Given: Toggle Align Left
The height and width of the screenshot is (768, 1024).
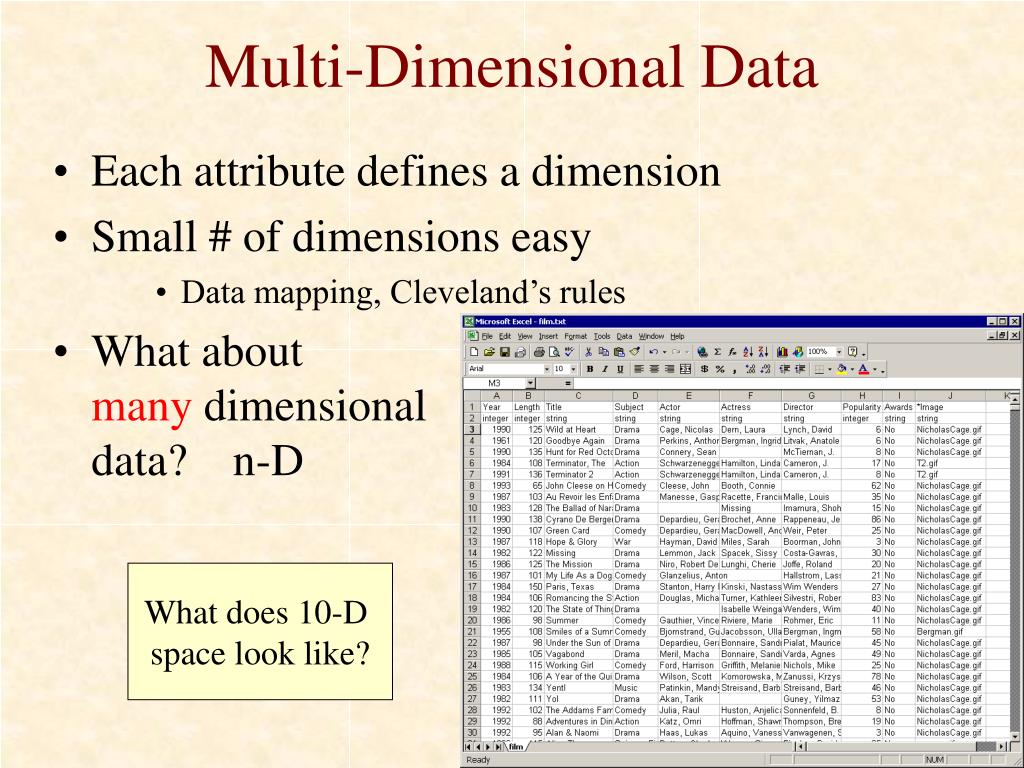Looking at the screenshot, I should point(639,369).
